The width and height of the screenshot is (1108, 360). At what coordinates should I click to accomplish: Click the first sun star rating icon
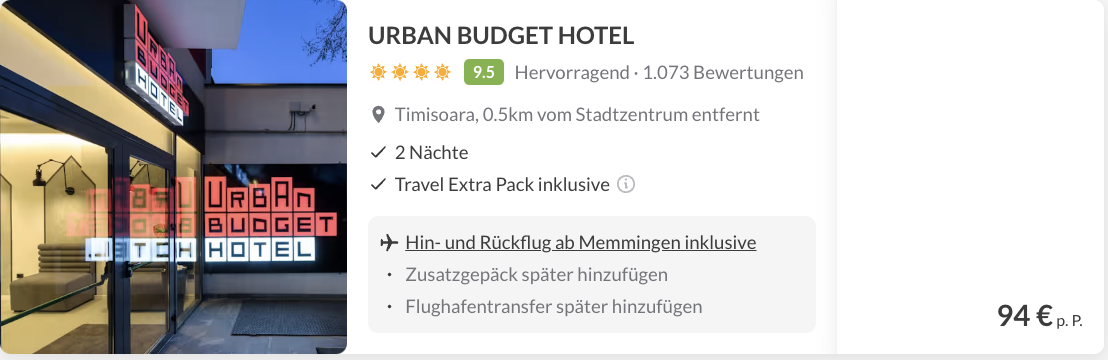(x=378, y=72)
